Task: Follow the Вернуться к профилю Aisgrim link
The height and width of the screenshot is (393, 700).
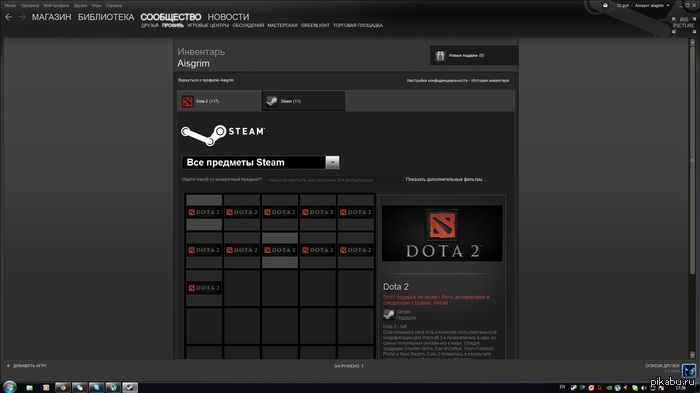Action: pos(206,80)
